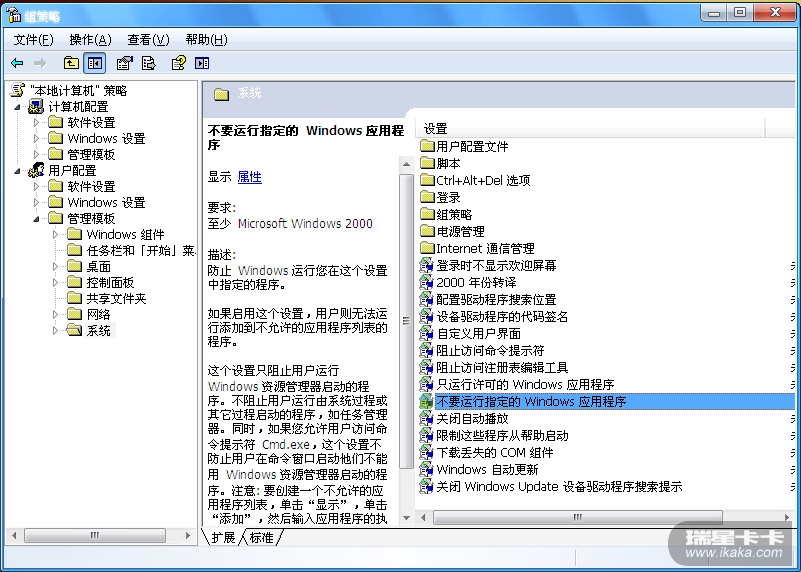Open the Properties toolbar icon
801x572 pixels.
(125, 63)
